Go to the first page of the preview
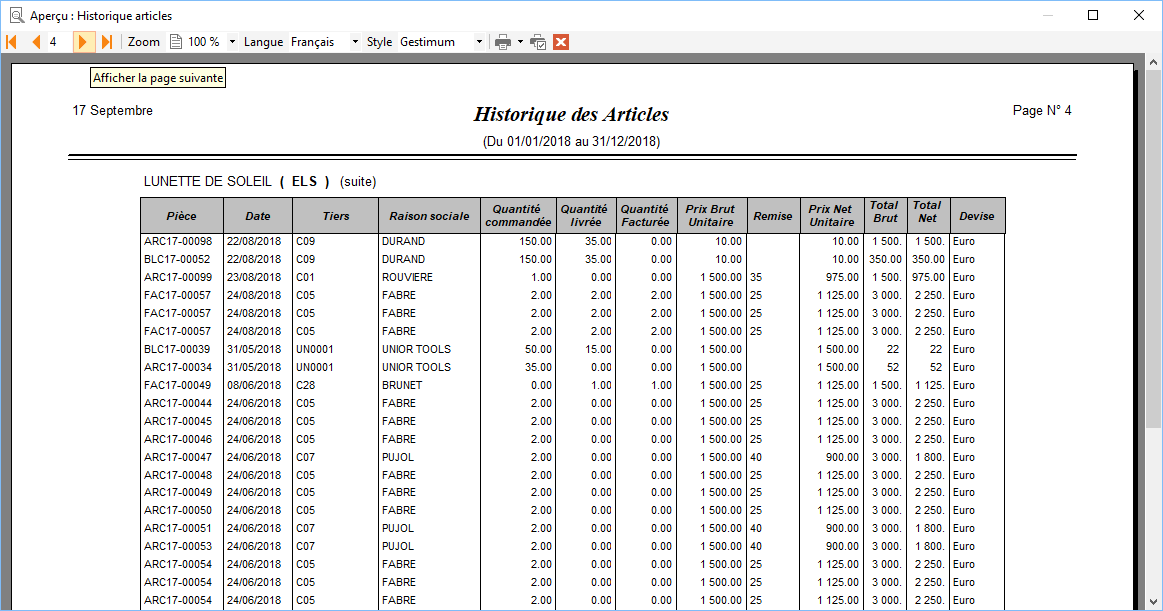 [x=12, y=42]
